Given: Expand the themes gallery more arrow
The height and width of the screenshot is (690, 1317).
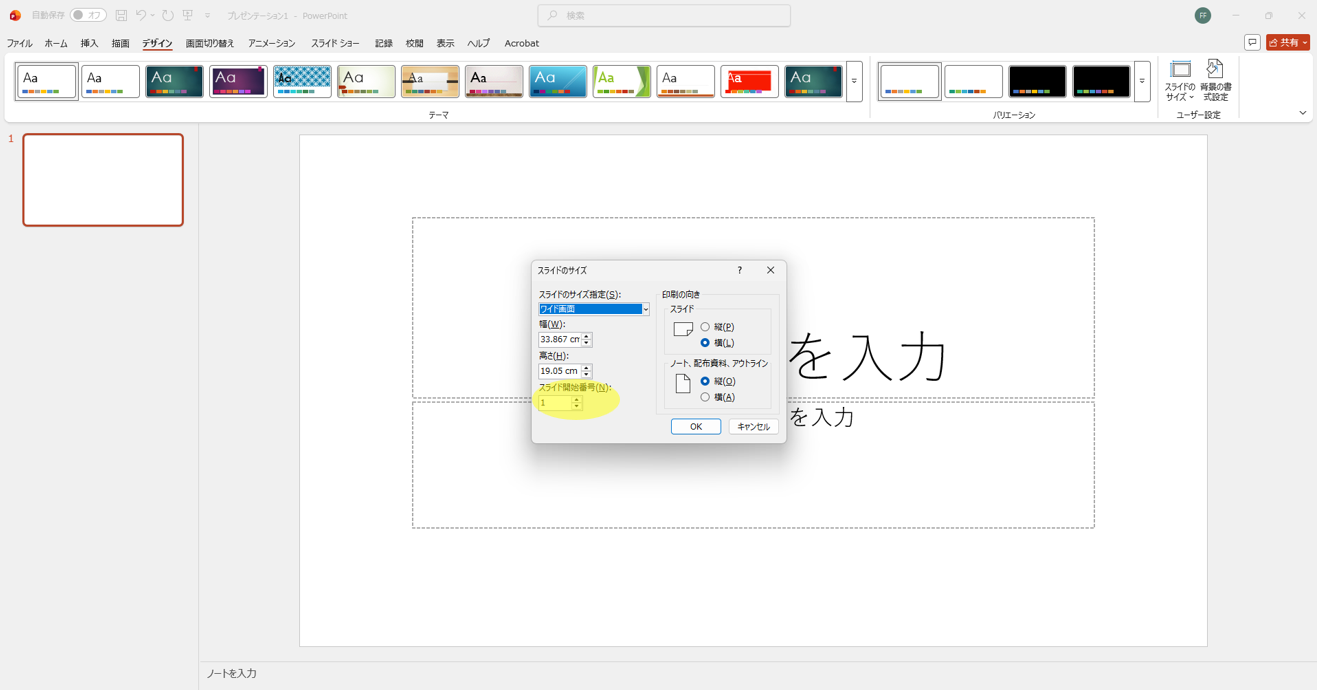Looking at the screenshot, I should point(854,81).
